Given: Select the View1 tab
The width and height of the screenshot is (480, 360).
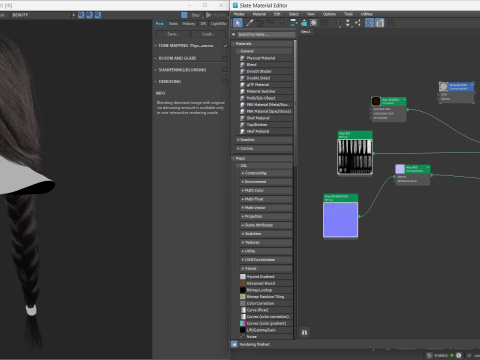Looking at the screenshot, I should 306,32.
